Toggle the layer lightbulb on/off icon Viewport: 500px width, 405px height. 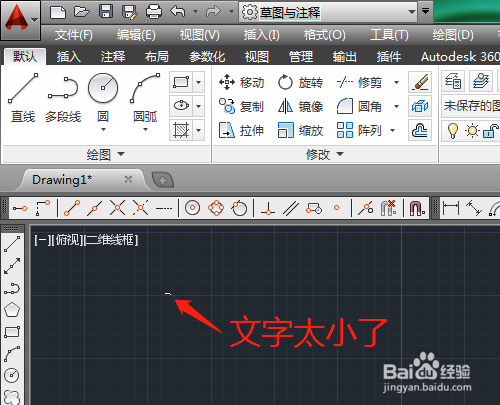pos(453,130)
